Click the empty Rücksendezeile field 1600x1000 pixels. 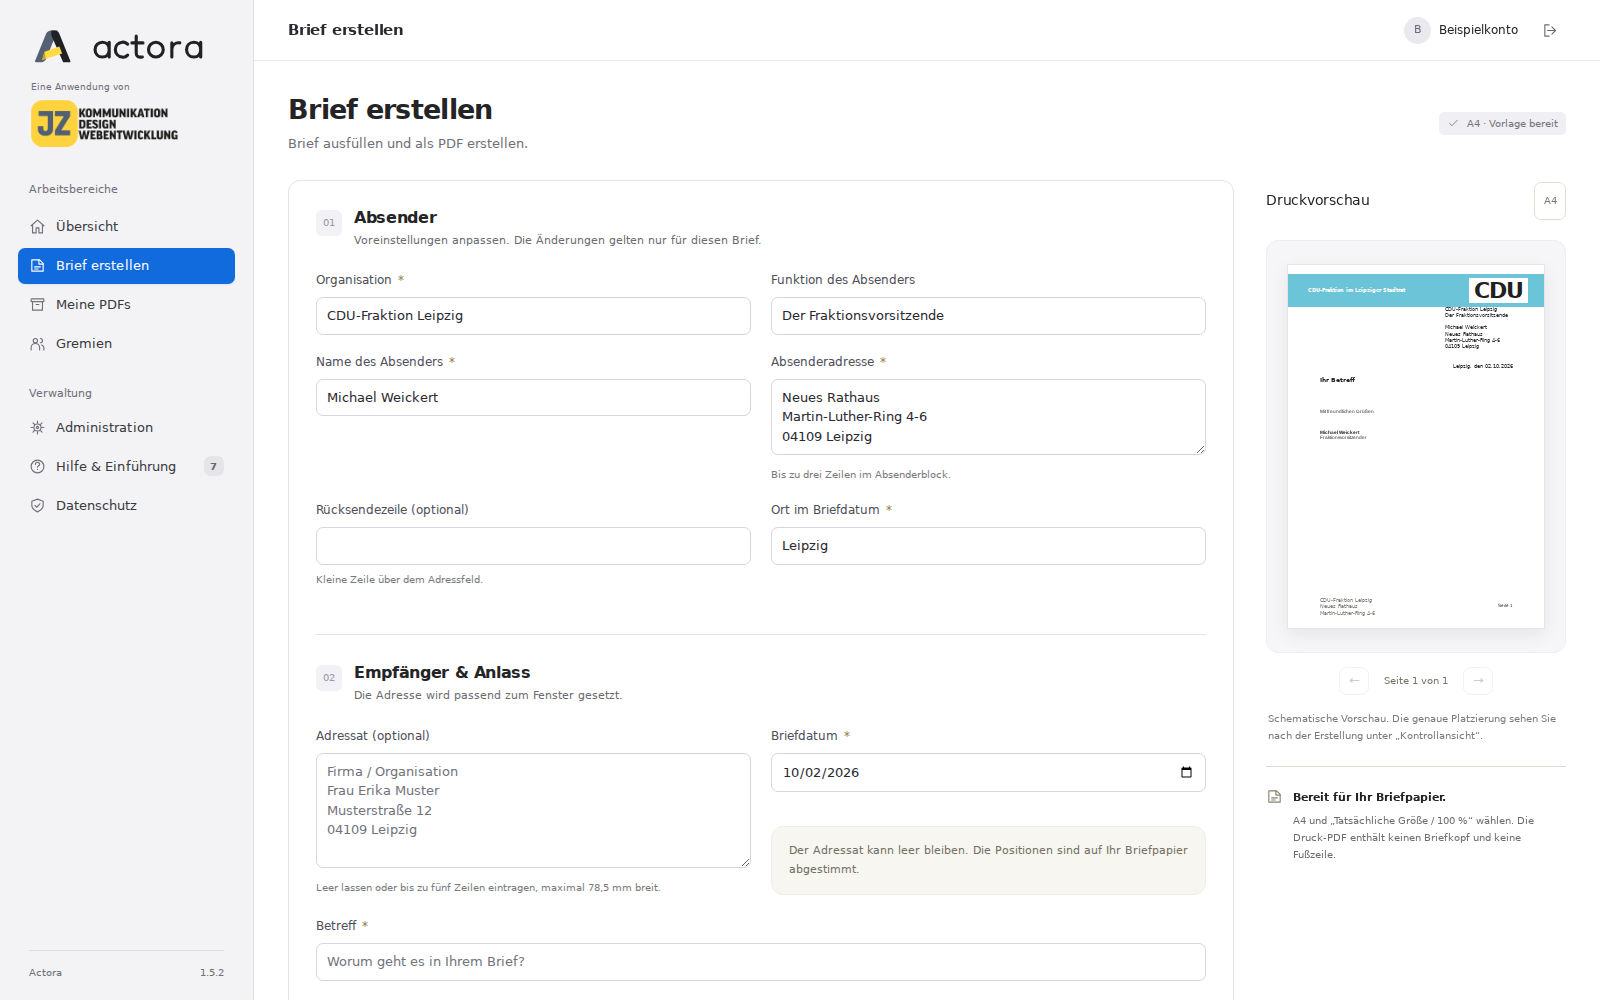pyautogui.click(x=533, y=546)
